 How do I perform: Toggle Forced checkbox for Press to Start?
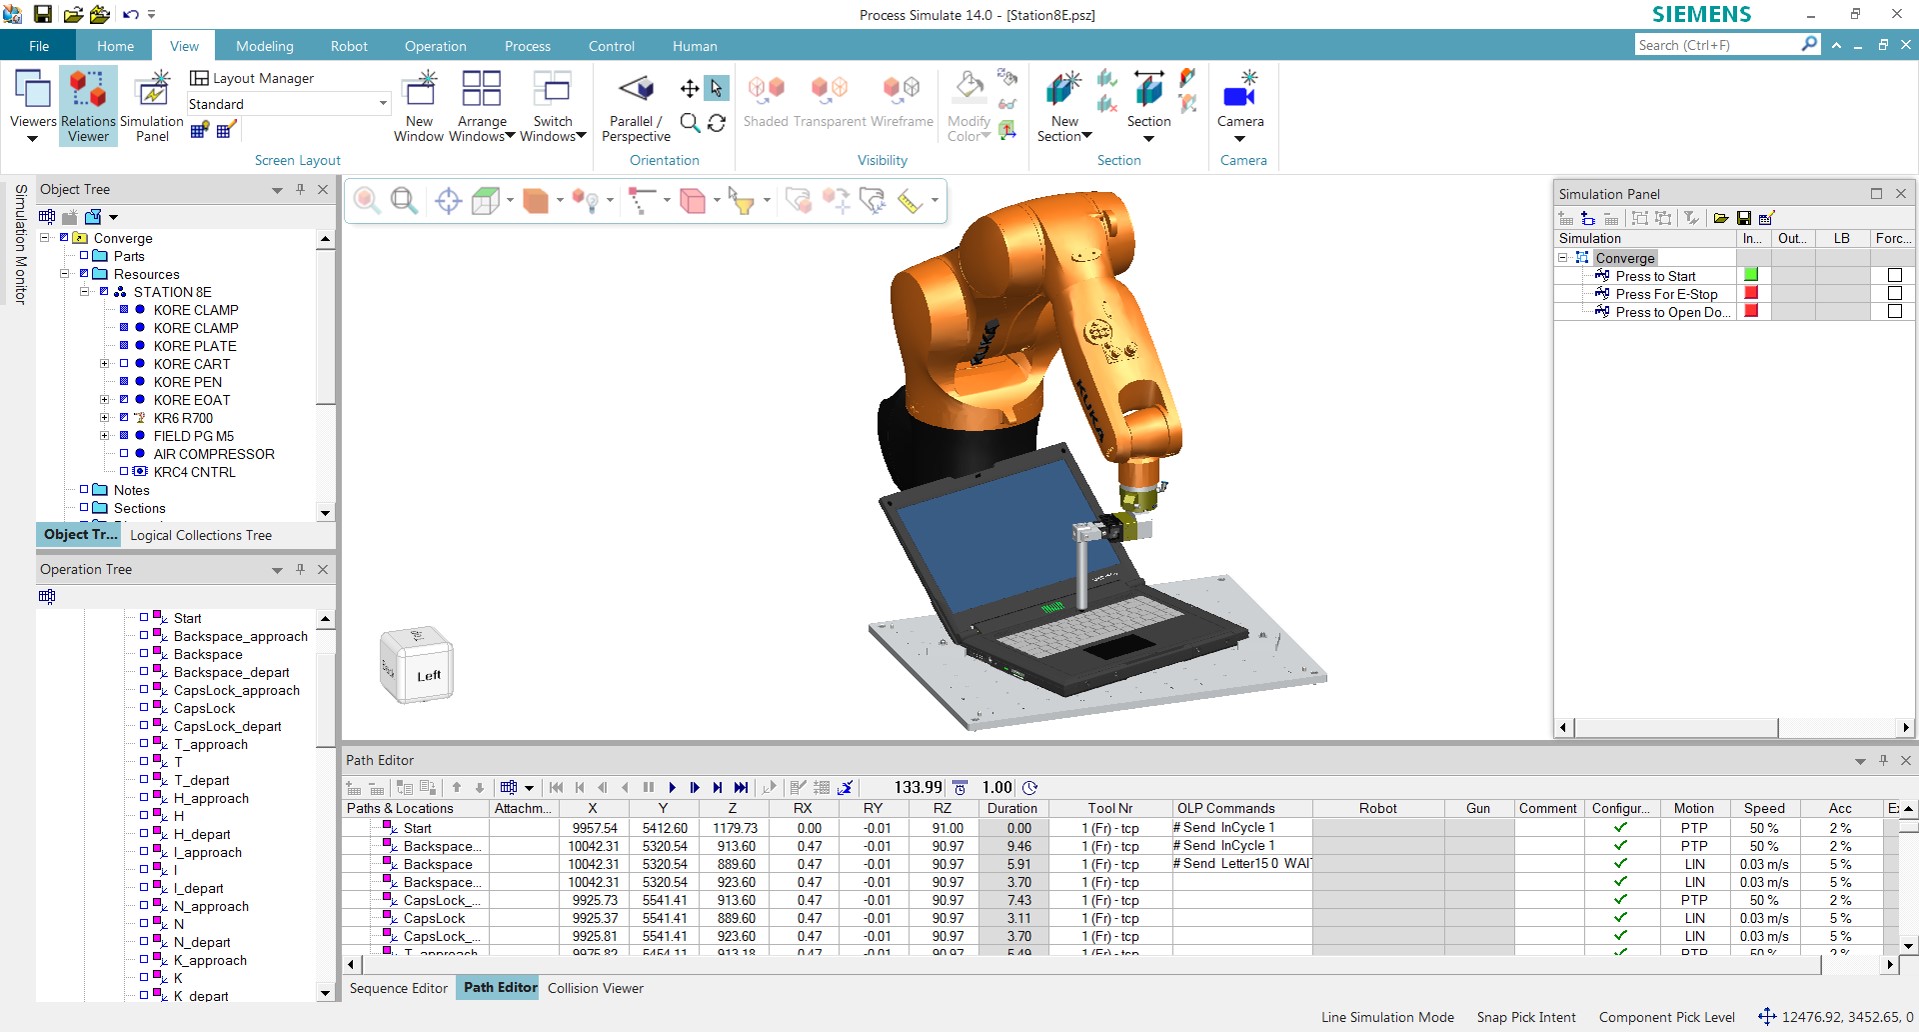coord(1894,275)
